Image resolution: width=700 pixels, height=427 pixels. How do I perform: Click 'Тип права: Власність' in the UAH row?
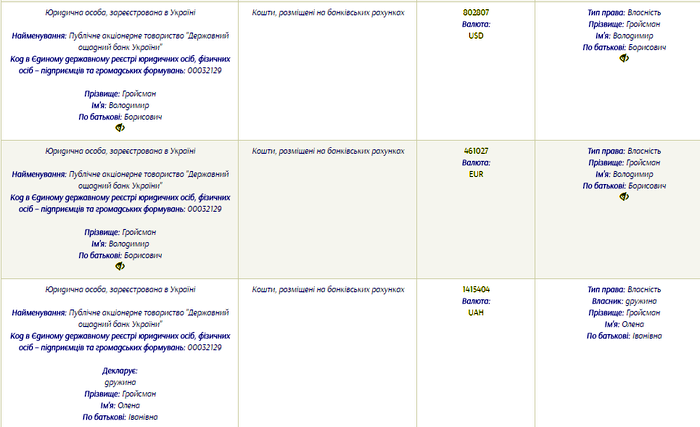tap(624, 289)
